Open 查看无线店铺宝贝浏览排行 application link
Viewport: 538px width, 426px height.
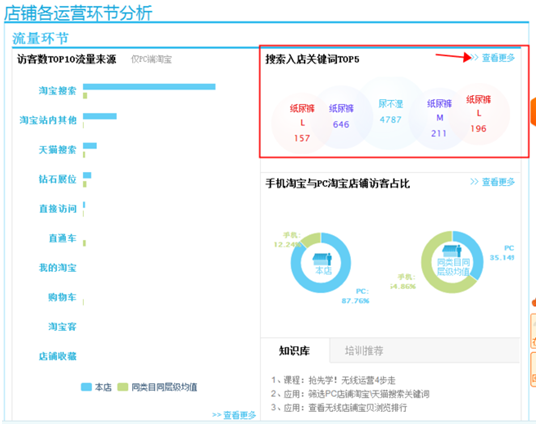pos(358,407)
